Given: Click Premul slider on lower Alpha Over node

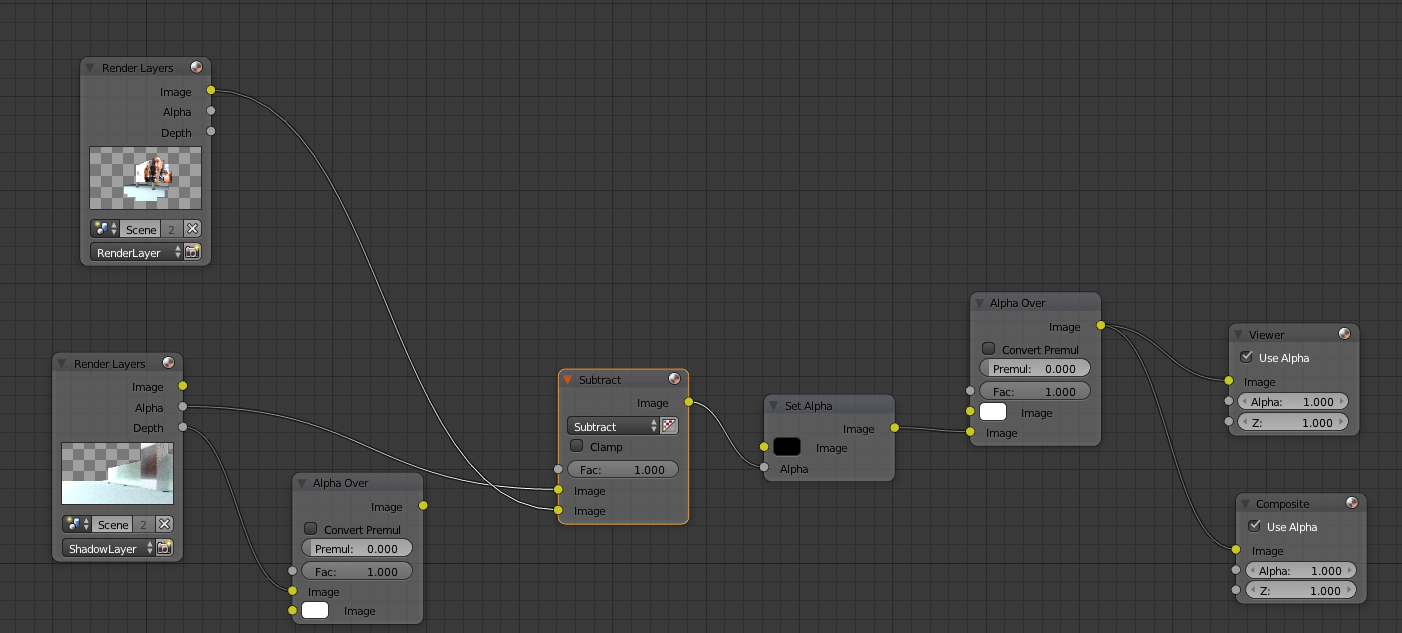Looking at the screenshot, I should point(357,548).
